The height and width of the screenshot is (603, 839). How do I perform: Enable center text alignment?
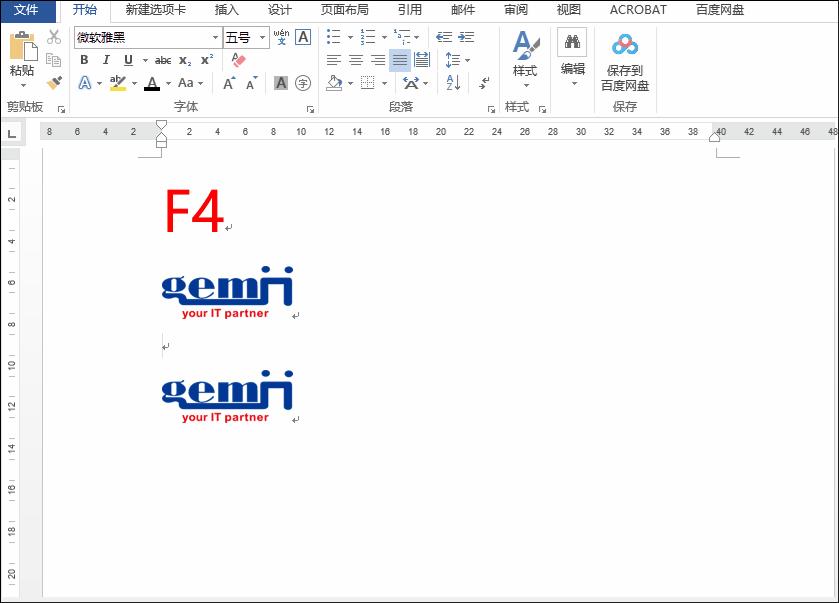point(355,60)
